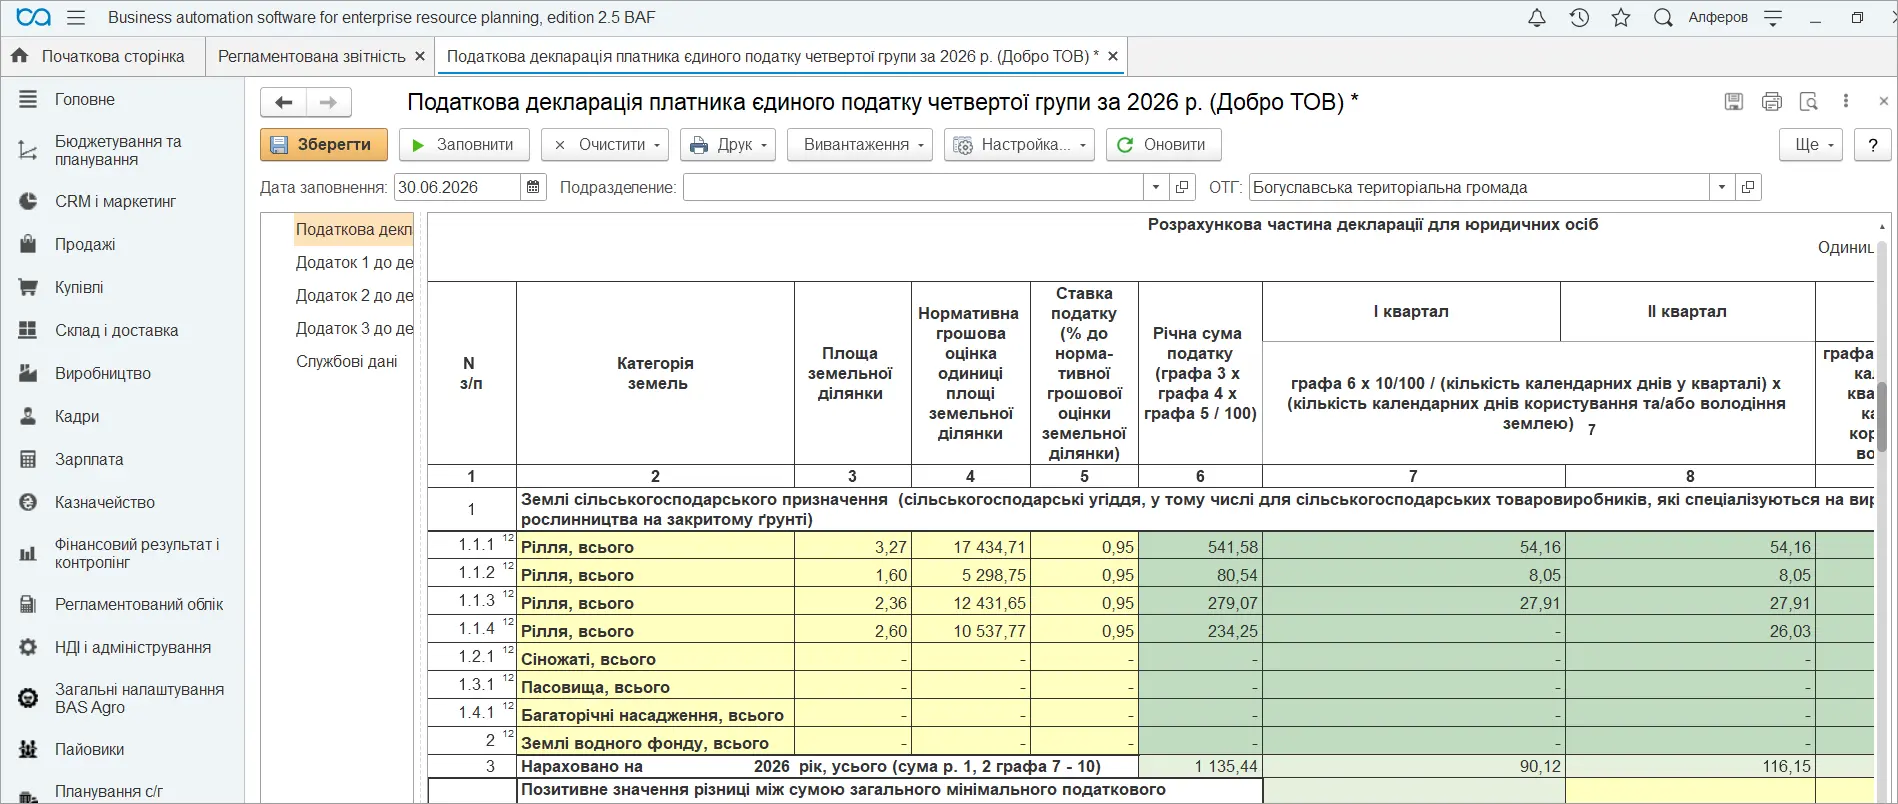Screen dimensions: 1898x804
Task: Switch to Регламентована звітність tab
Action: pyautogui.click(x=311, y=56)
